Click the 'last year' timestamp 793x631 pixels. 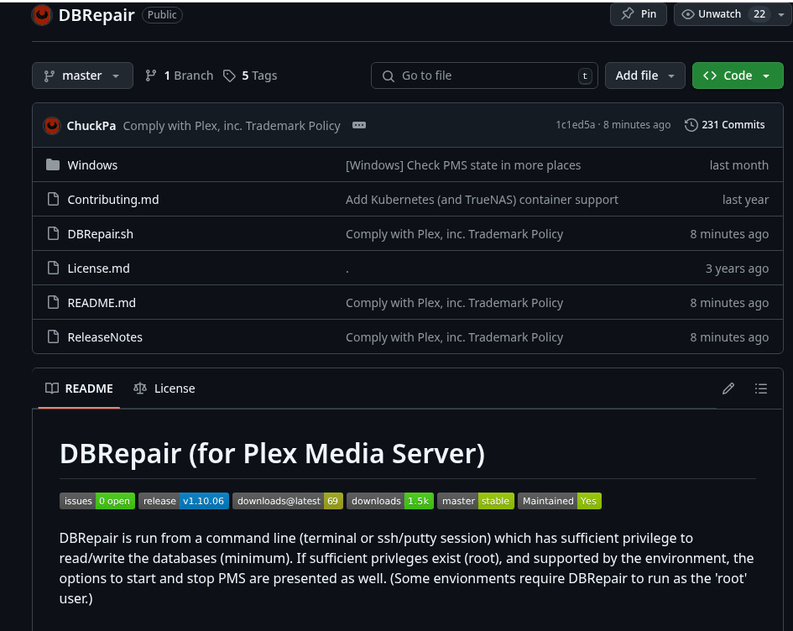[x=745, y=200]
